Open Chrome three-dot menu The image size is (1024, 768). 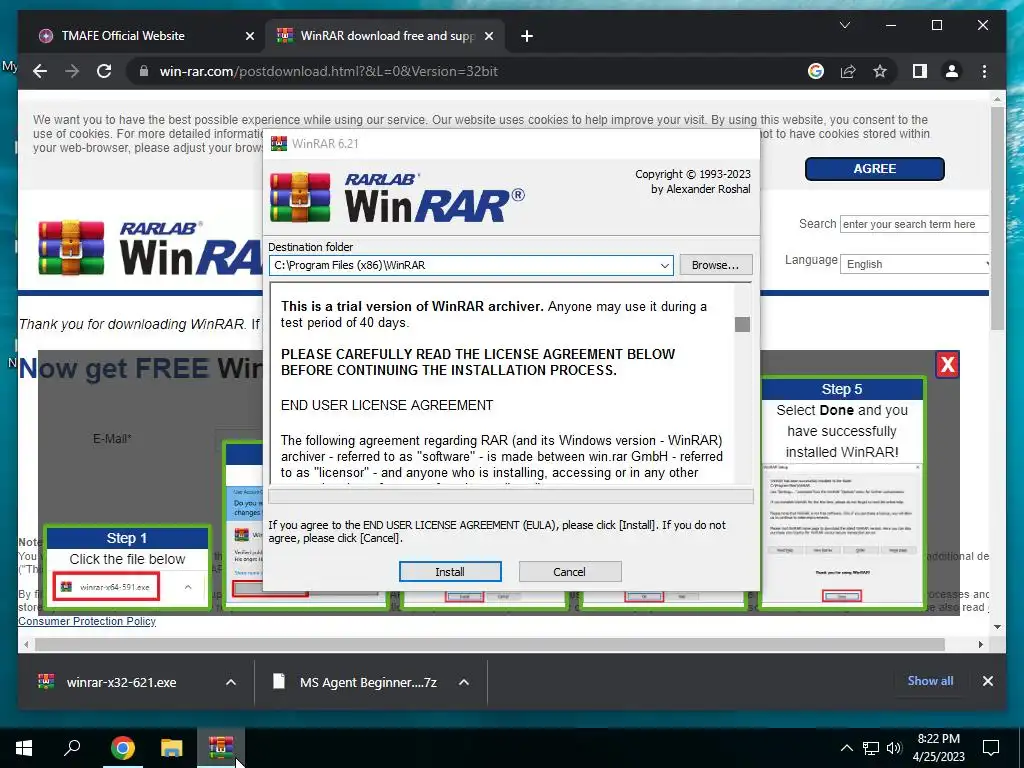tap(984, 71)
